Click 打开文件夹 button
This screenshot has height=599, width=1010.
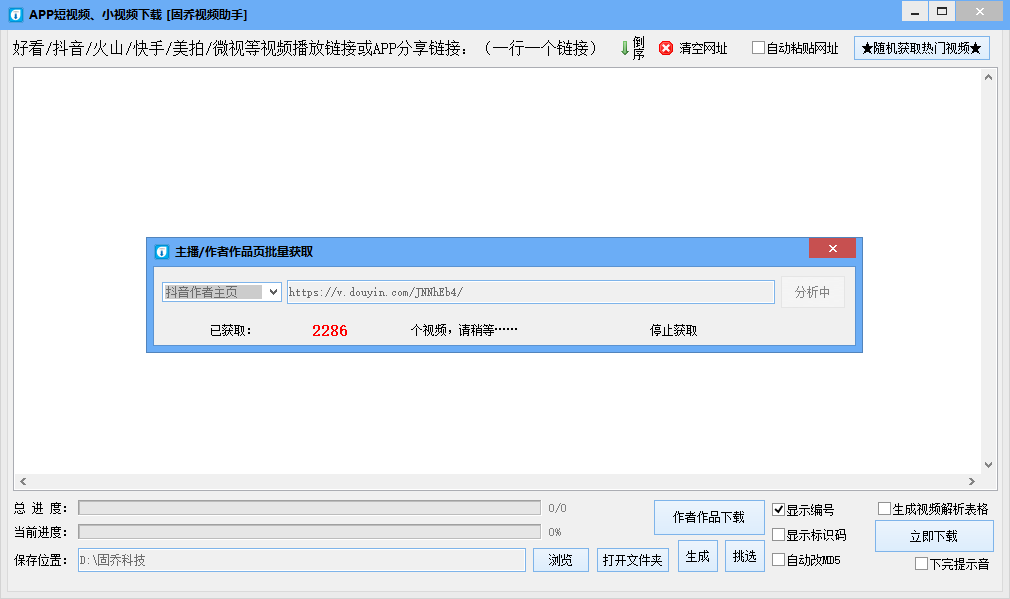633,560
